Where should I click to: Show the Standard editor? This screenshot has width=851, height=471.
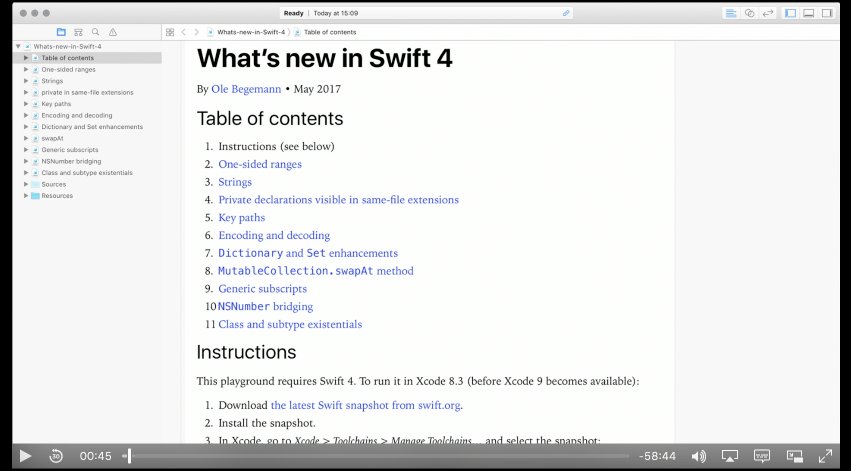tap(731, 13)
